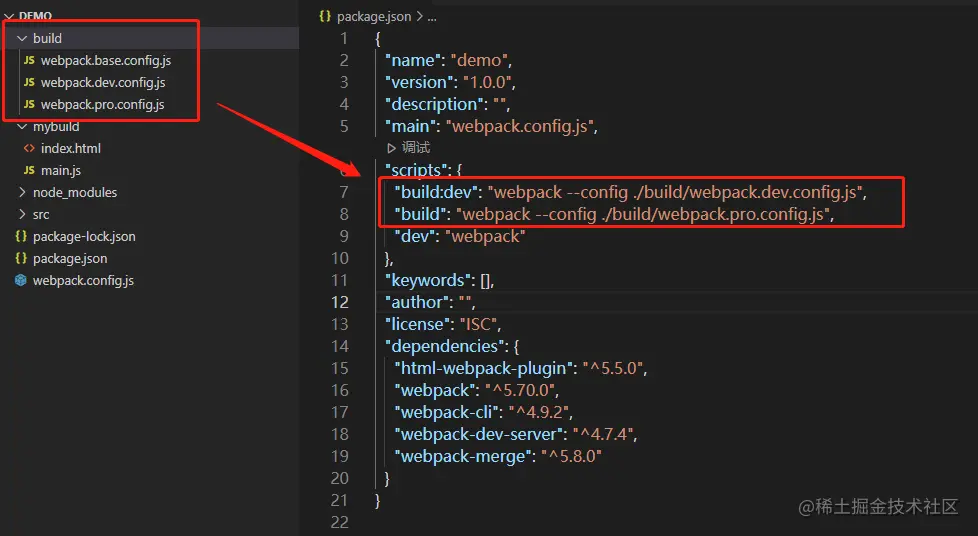Click the "build:dev" script key
Image resolution: width=978 pixels, height=536 pixels.
click(x=438, y=192)
